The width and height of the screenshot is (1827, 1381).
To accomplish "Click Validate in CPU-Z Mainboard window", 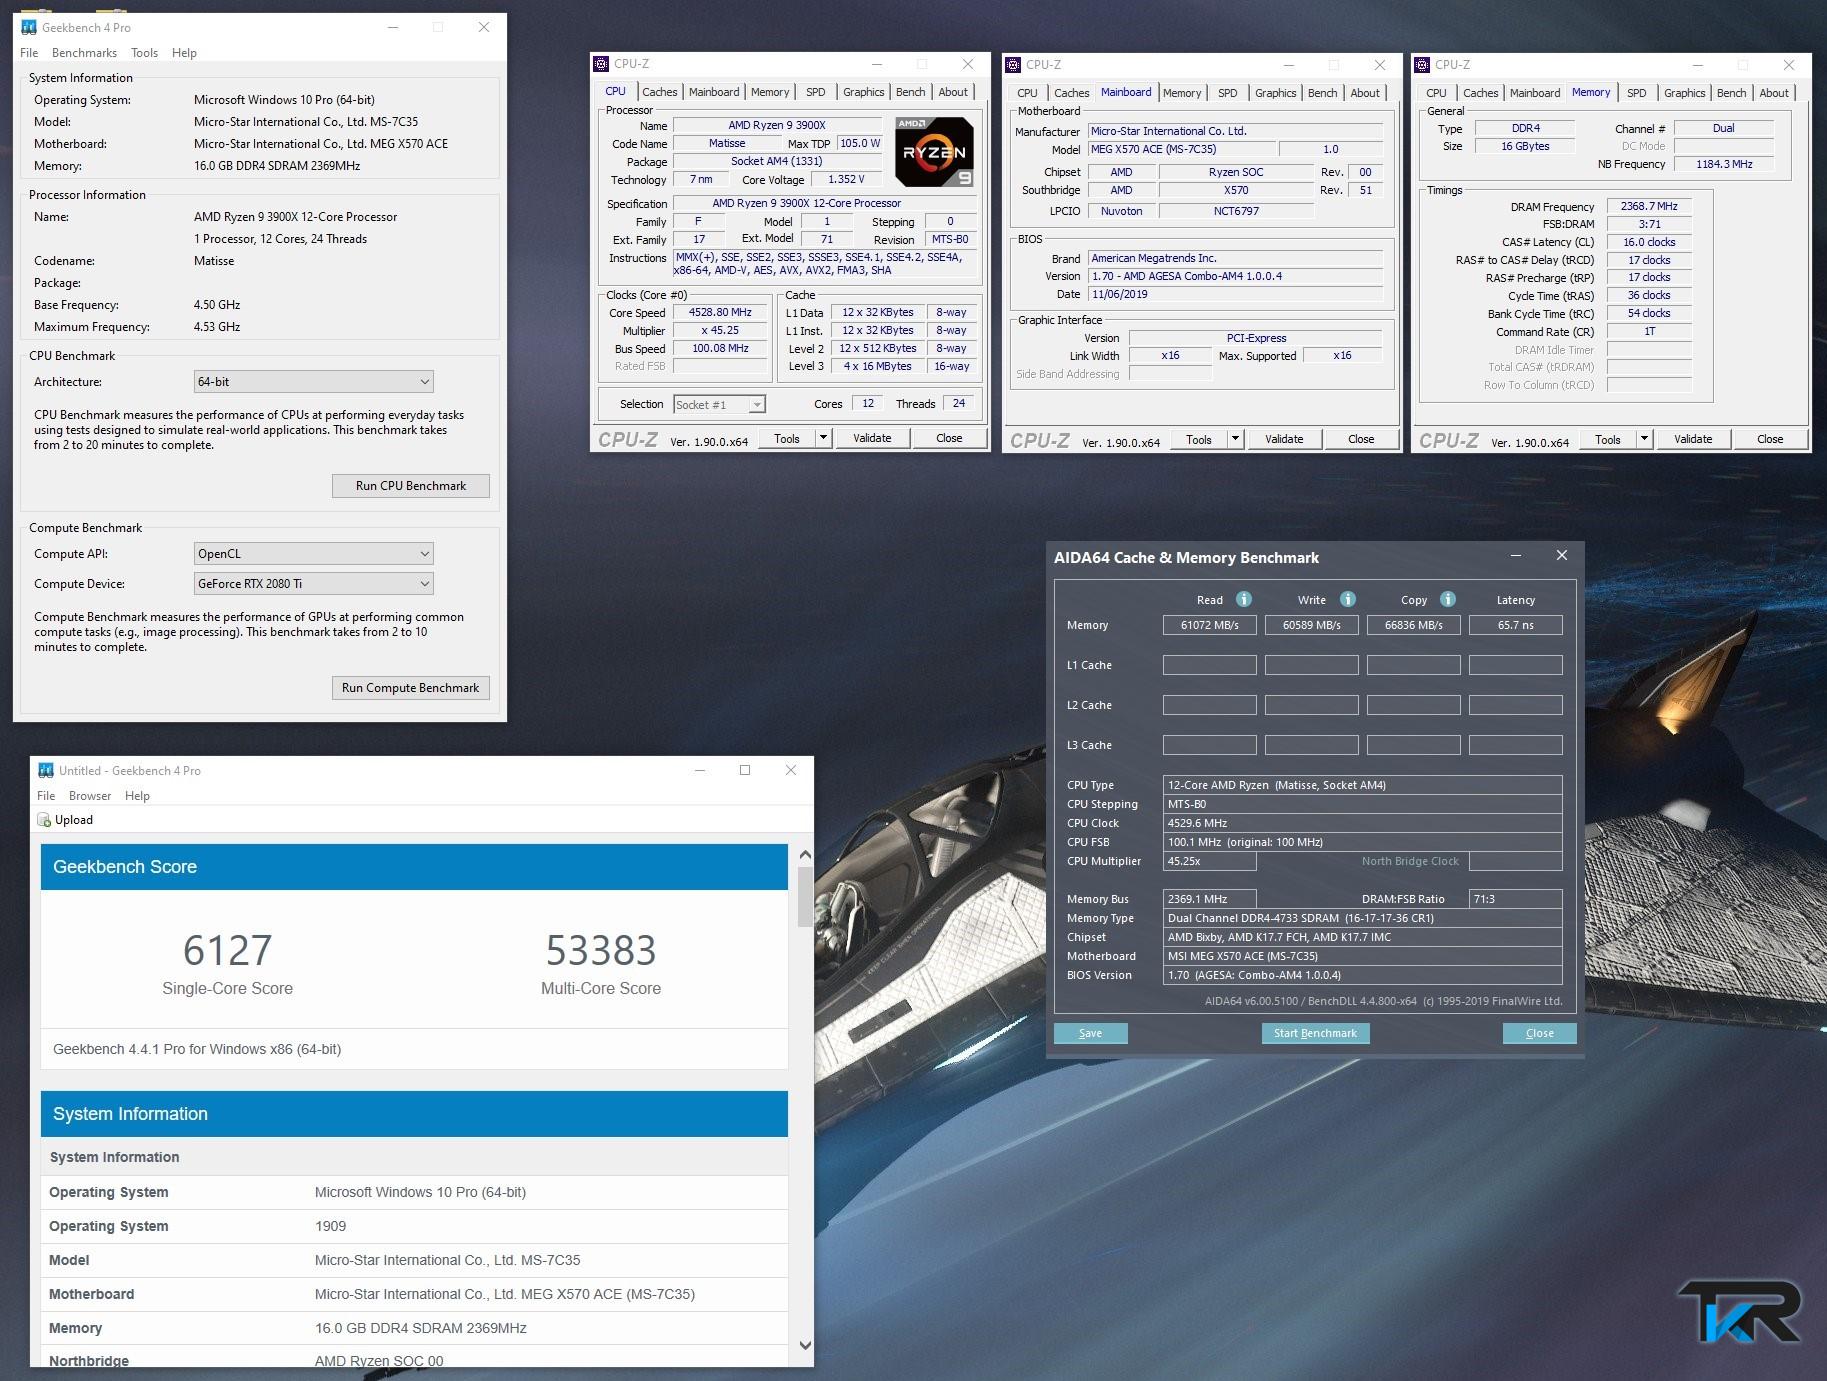I will tap(1284, 439).
